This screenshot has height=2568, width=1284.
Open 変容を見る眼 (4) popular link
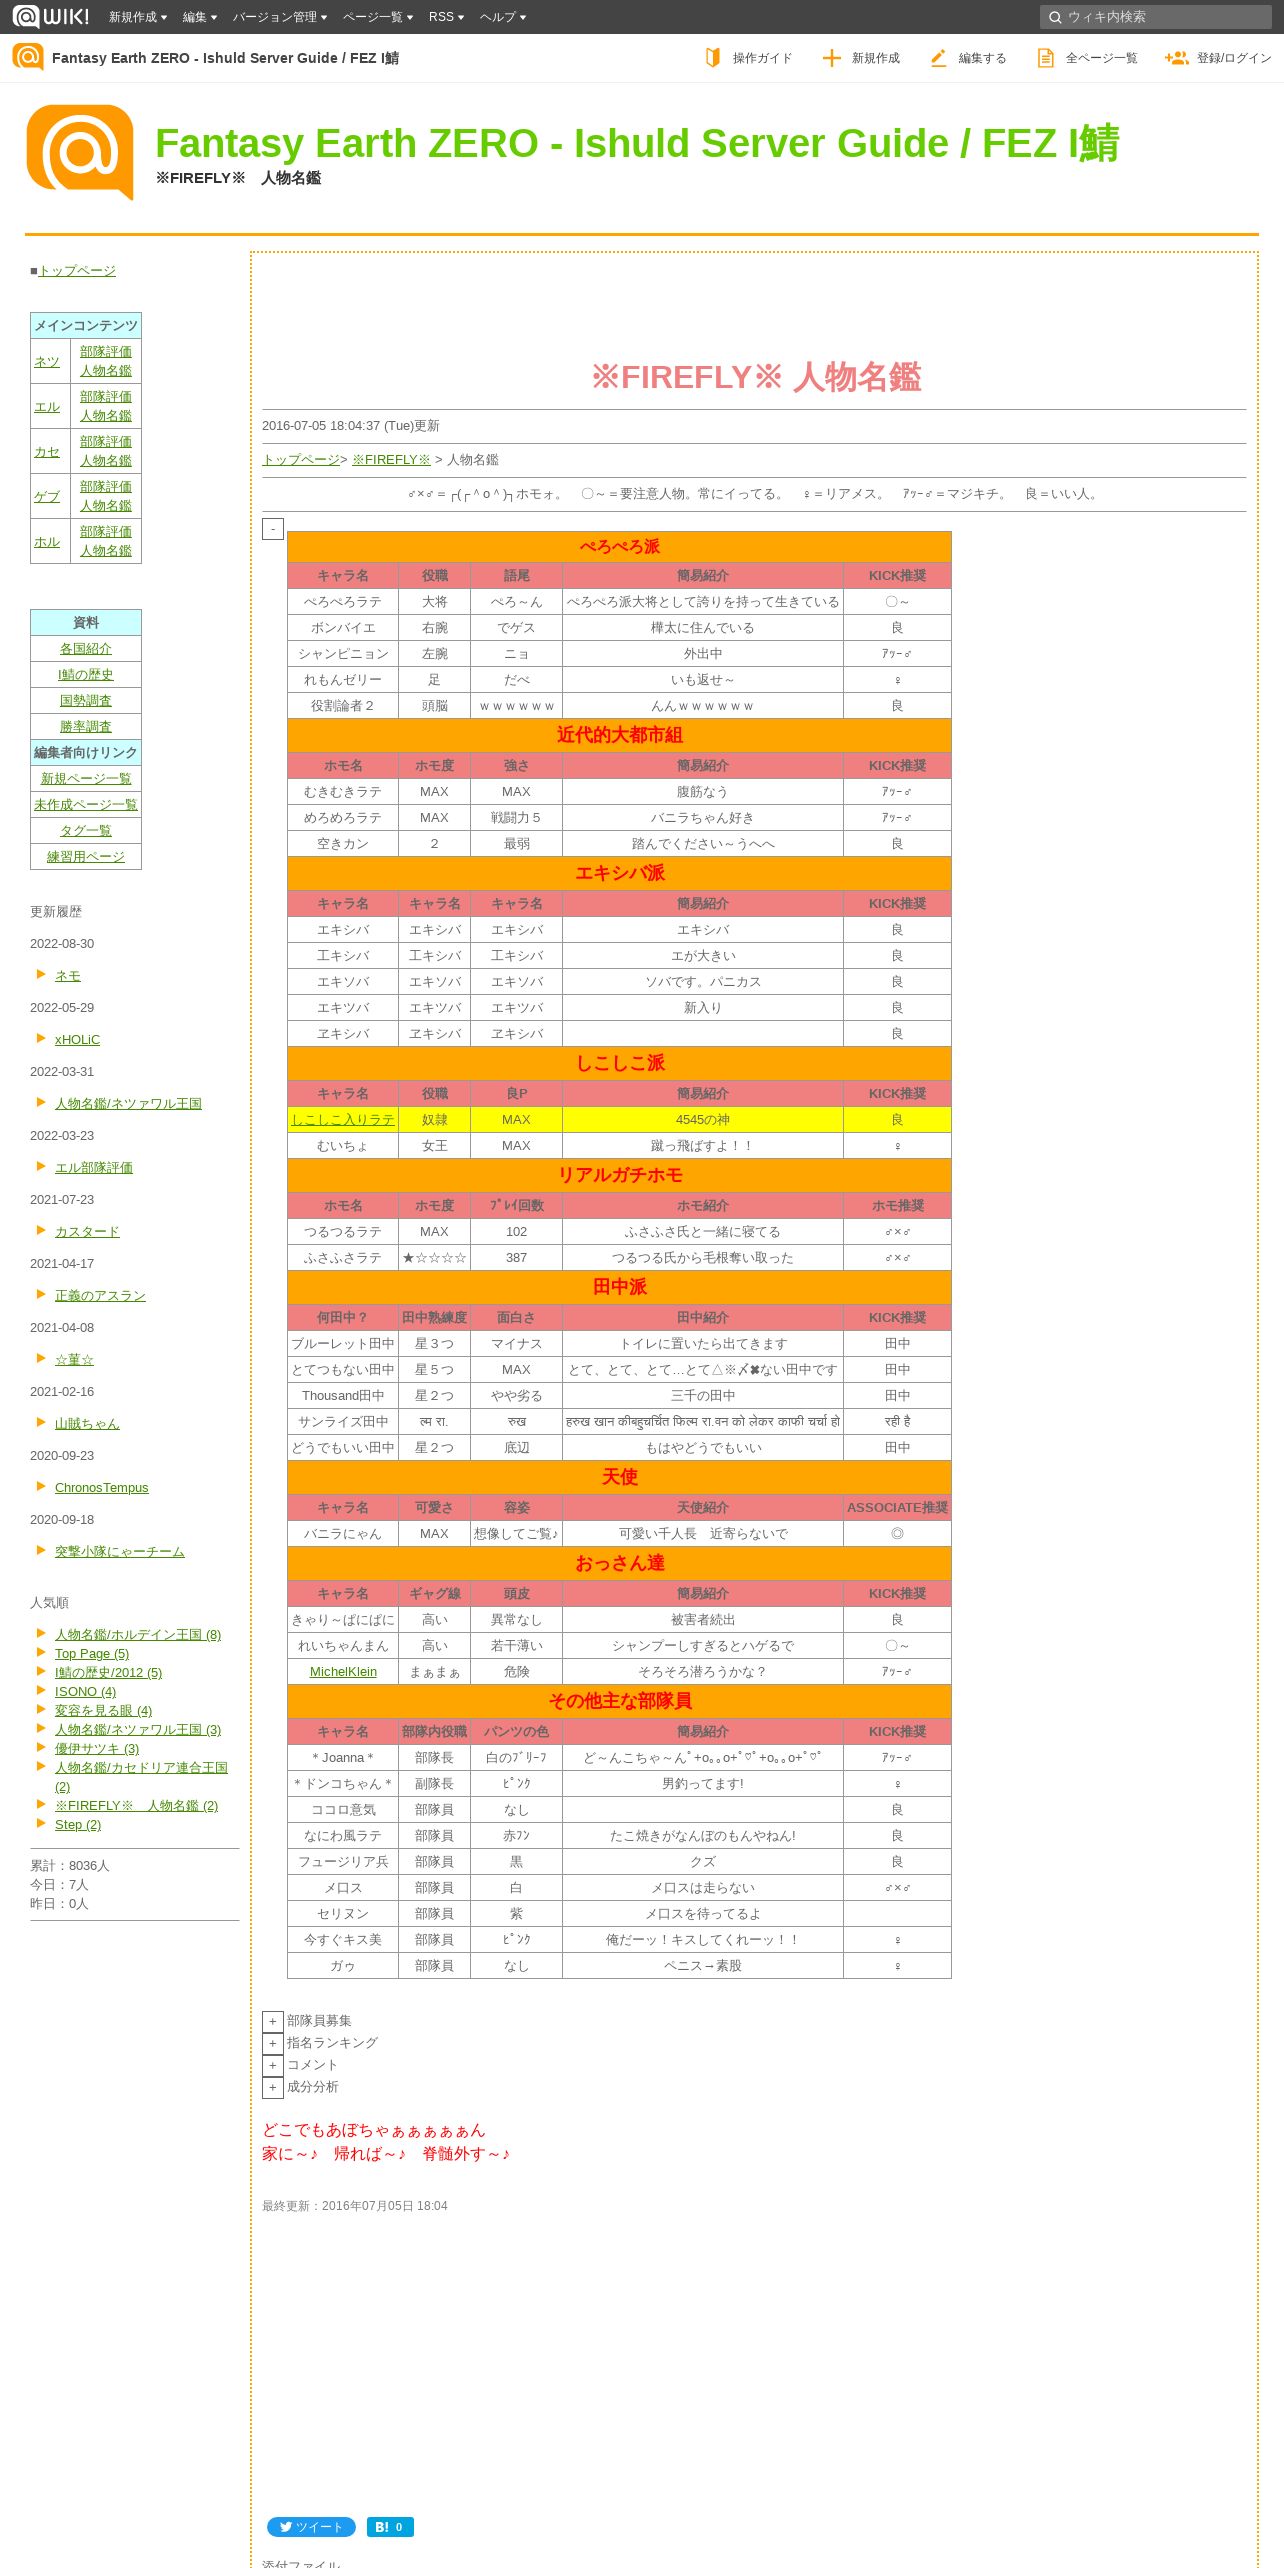click(103, 1711)
